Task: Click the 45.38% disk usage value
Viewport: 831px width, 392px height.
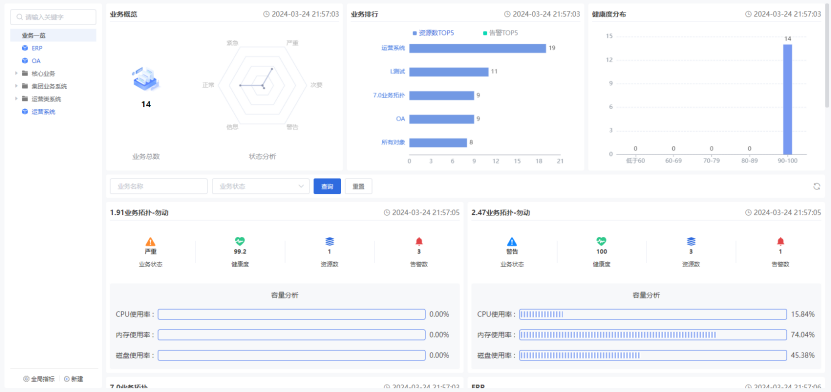Action: [802, 355]
